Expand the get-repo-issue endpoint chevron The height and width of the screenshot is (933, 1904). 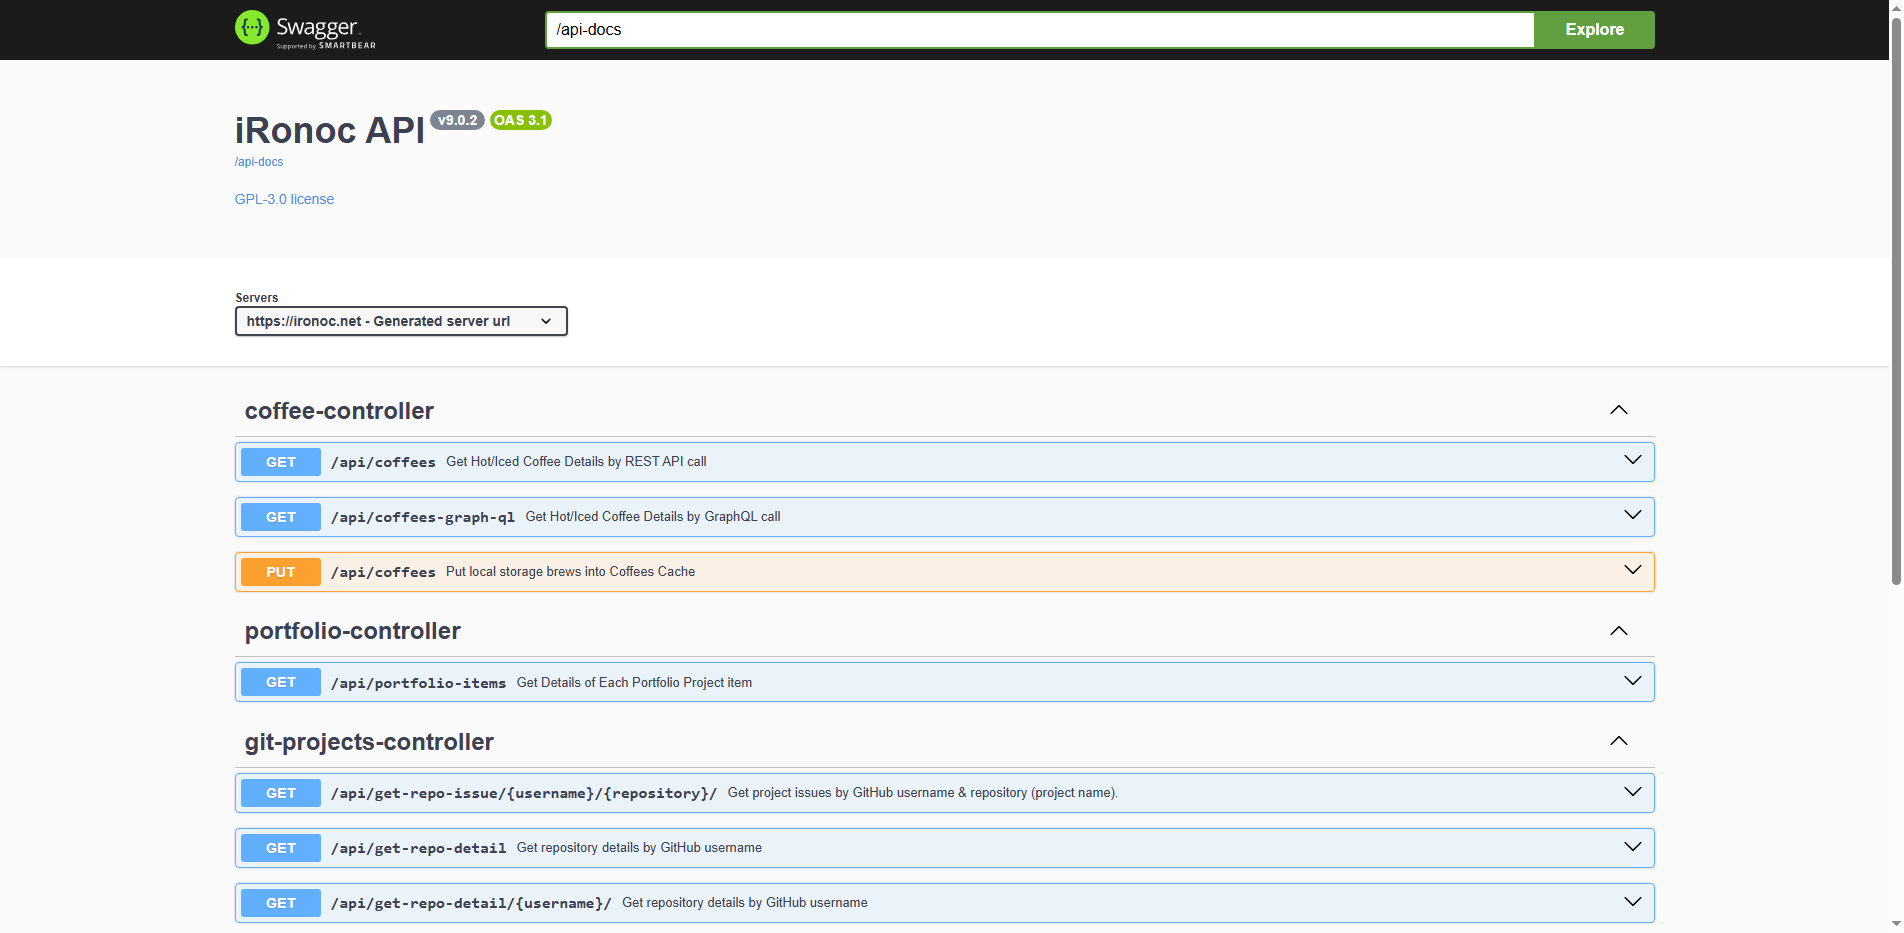click(1633, 792)
